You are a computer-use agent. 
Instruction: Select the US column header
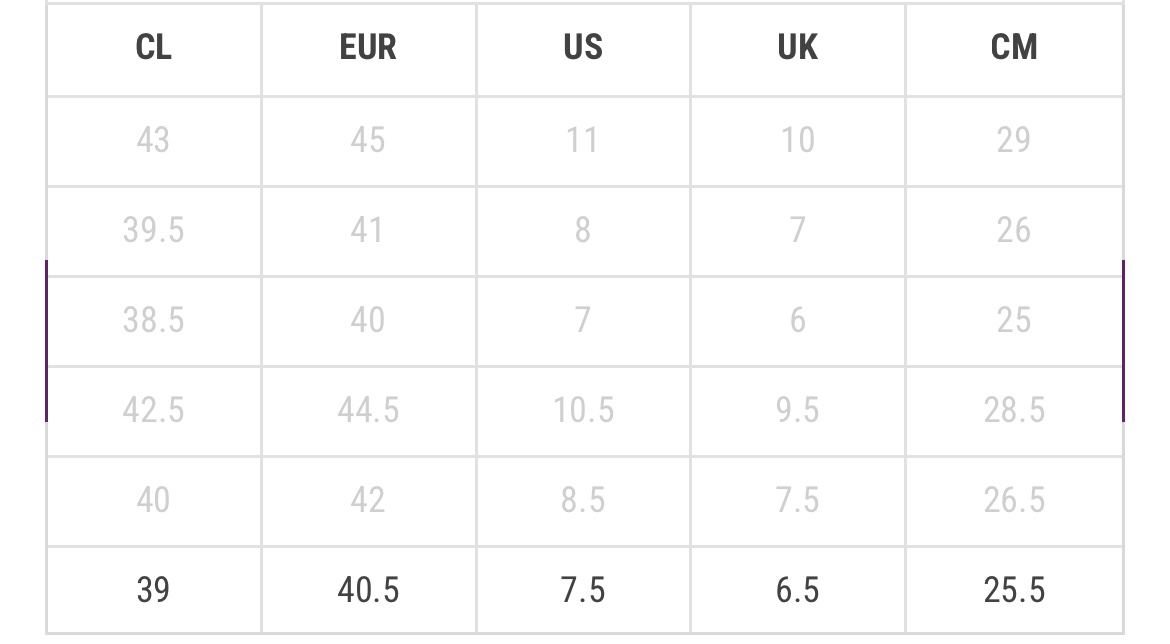[583, 48]
